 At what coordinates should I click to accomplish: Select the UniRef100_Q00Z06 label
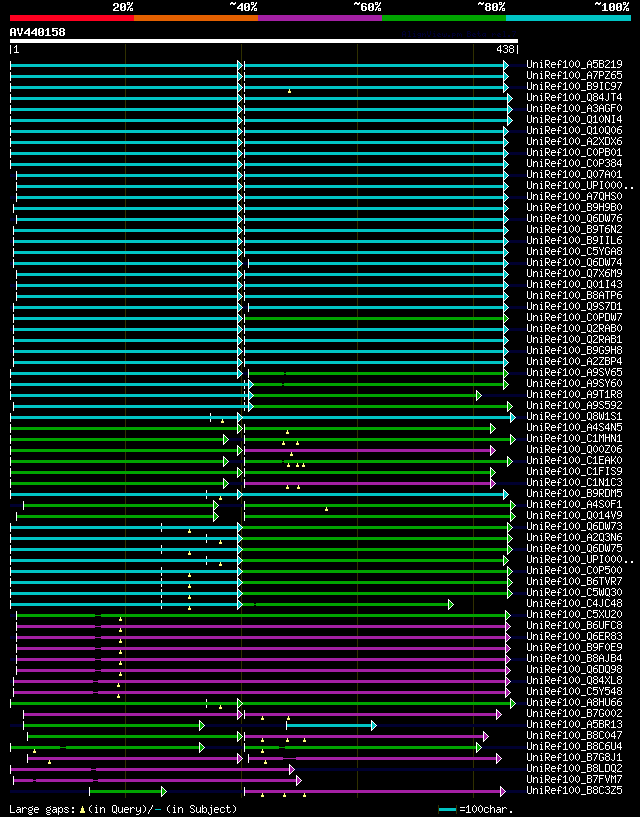tap(574, 449)
